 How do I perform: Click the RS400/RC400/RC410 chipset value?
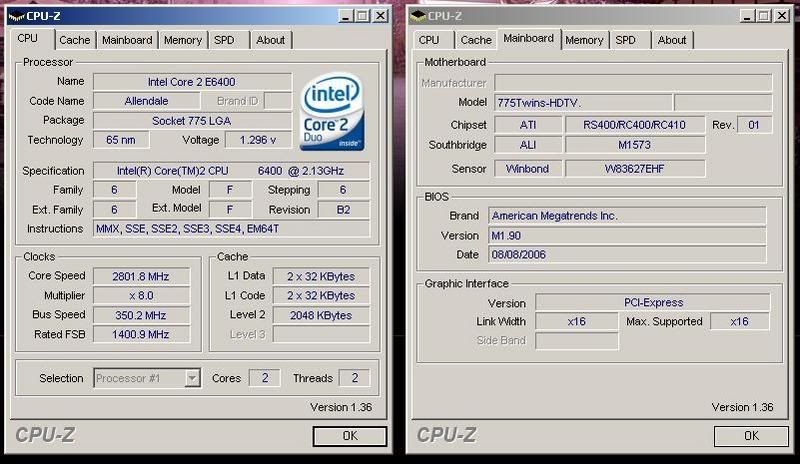(635, 125)
